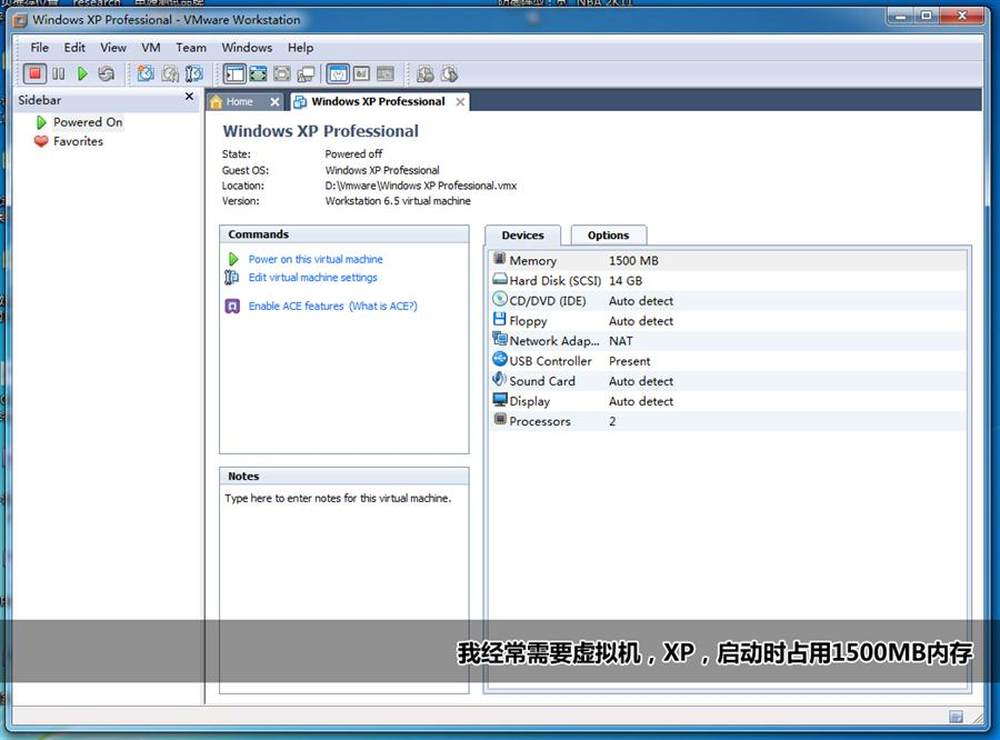
Task: Click the Suspend (pause) toolbar icon
Action: (58, 74)
